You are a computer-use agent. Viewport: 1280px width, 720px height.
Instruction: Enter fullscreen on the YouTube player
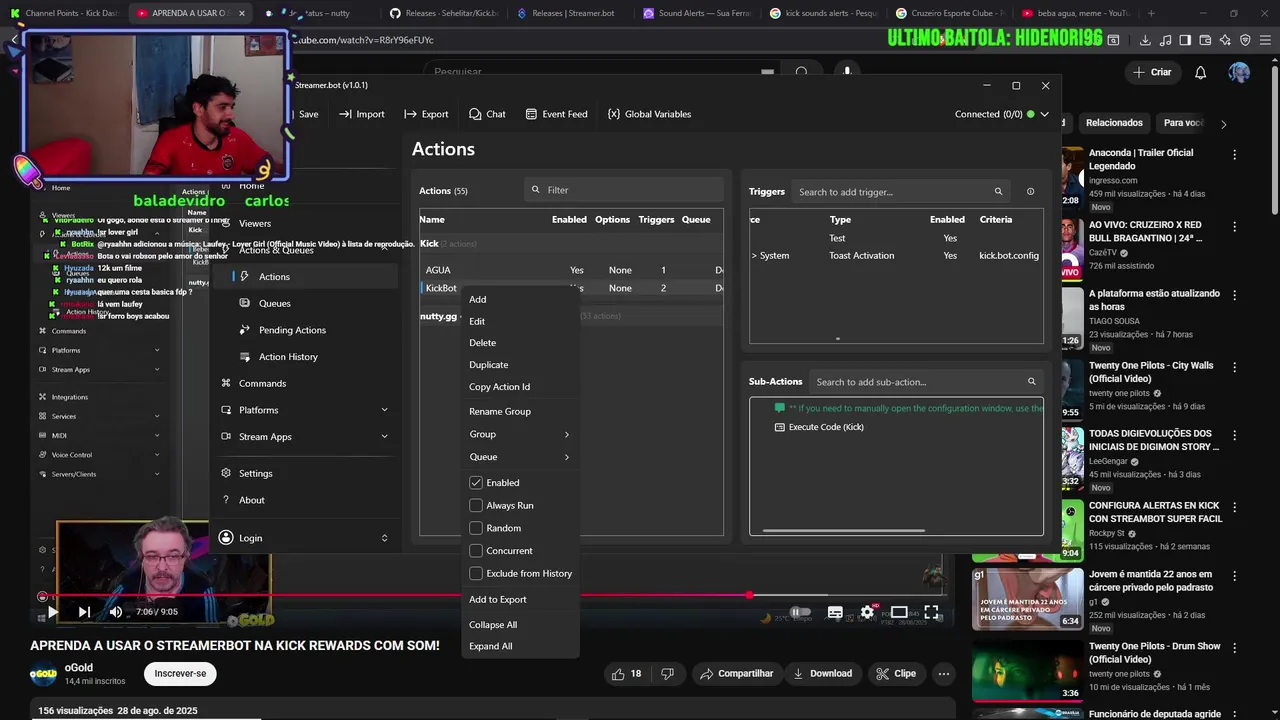(x=931, y=612)
